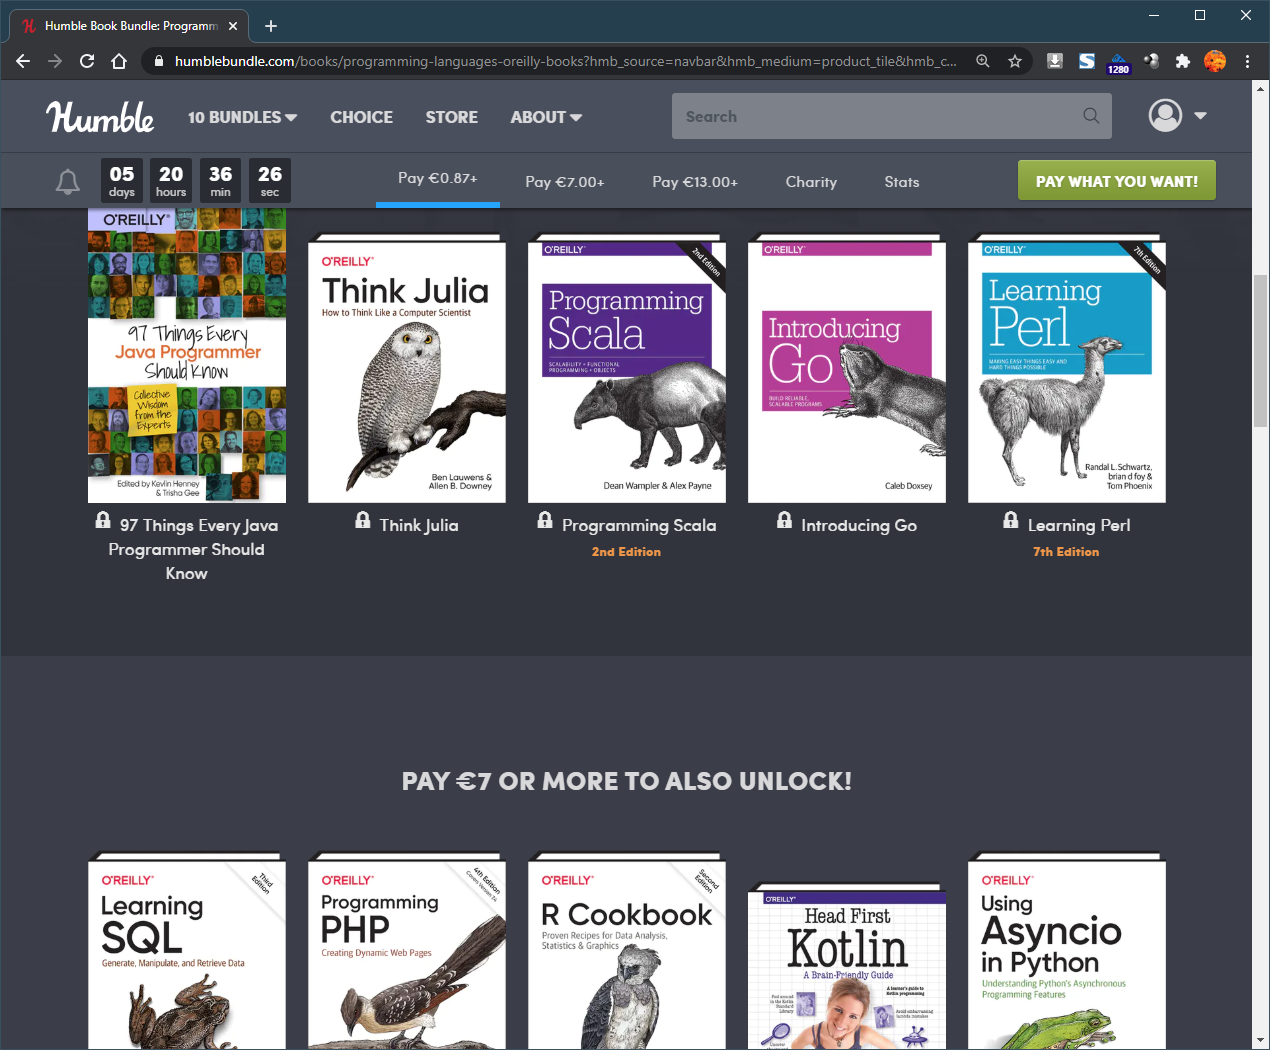Jump to the Pay €0.87+ tier
1270x1050 pixels.
pos(438,178)
